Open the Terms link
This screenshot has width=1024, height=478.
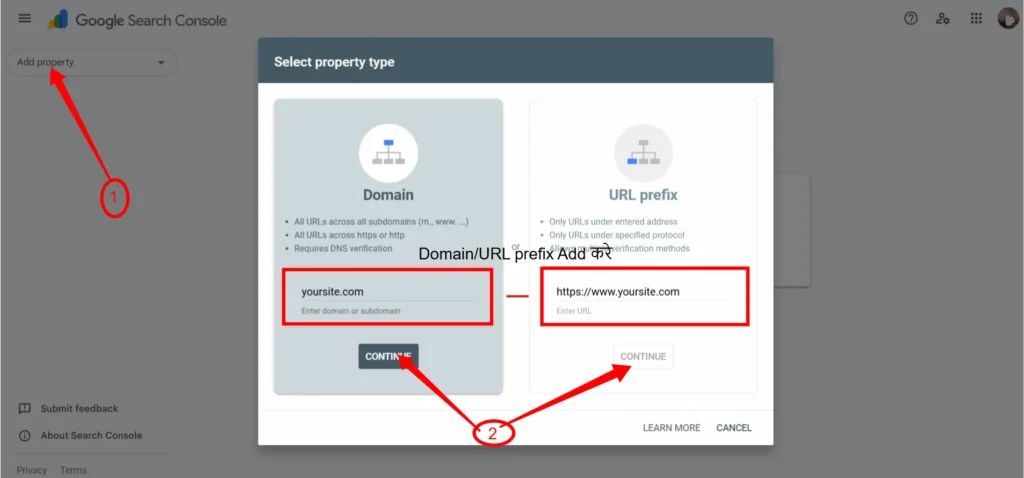[73, 470]
